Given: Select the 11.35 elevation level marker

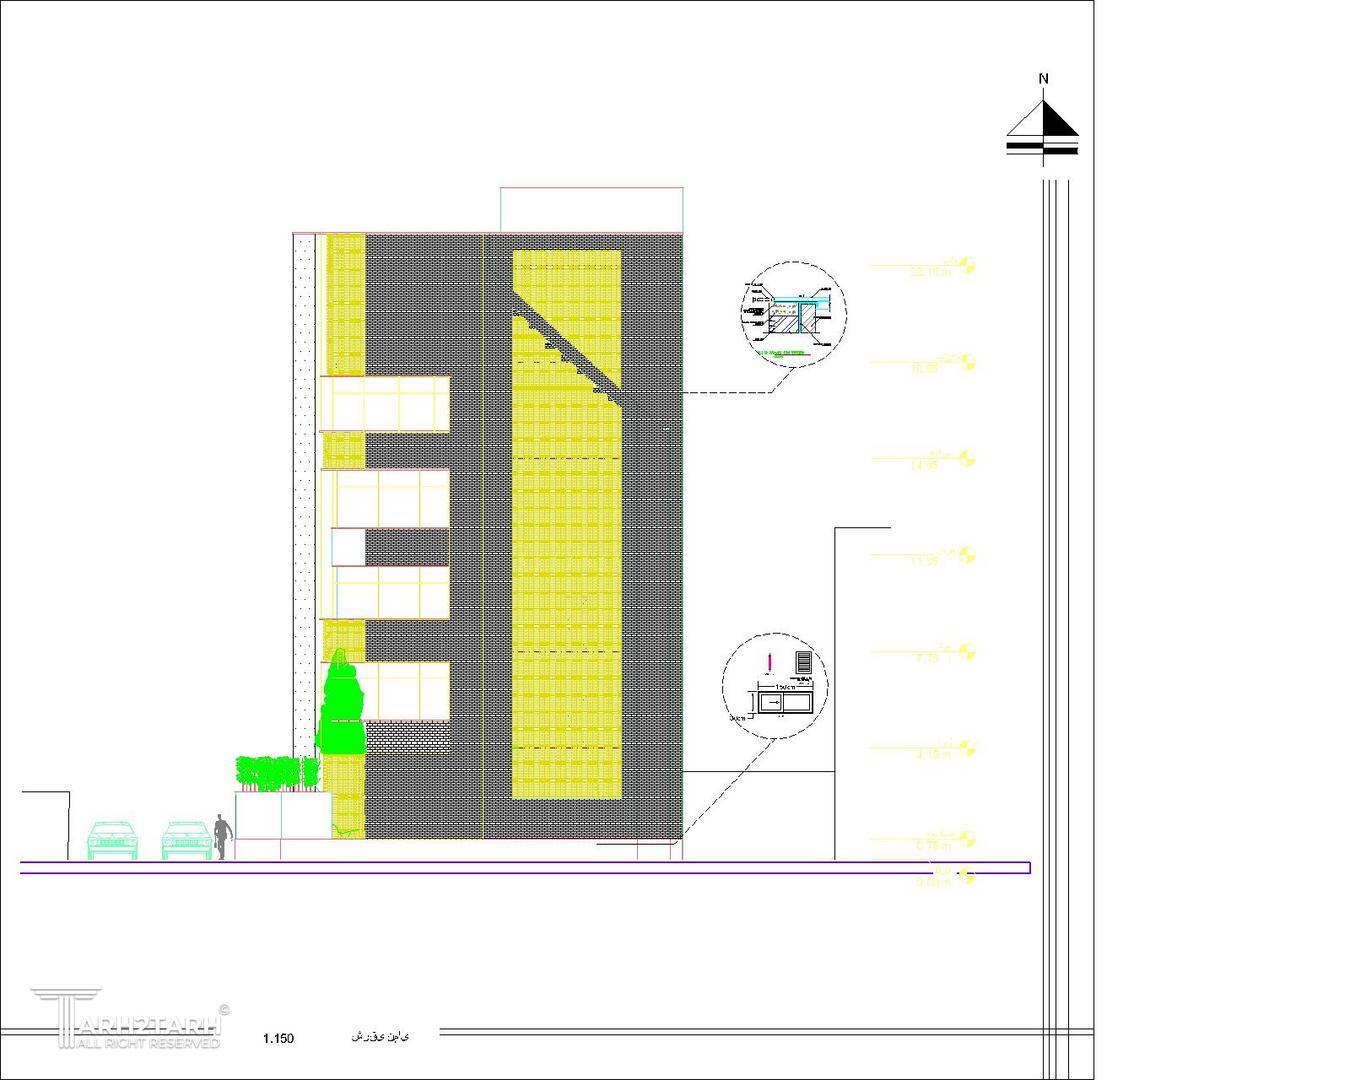Looking at the screenshot, I should (x=966, y=555).
